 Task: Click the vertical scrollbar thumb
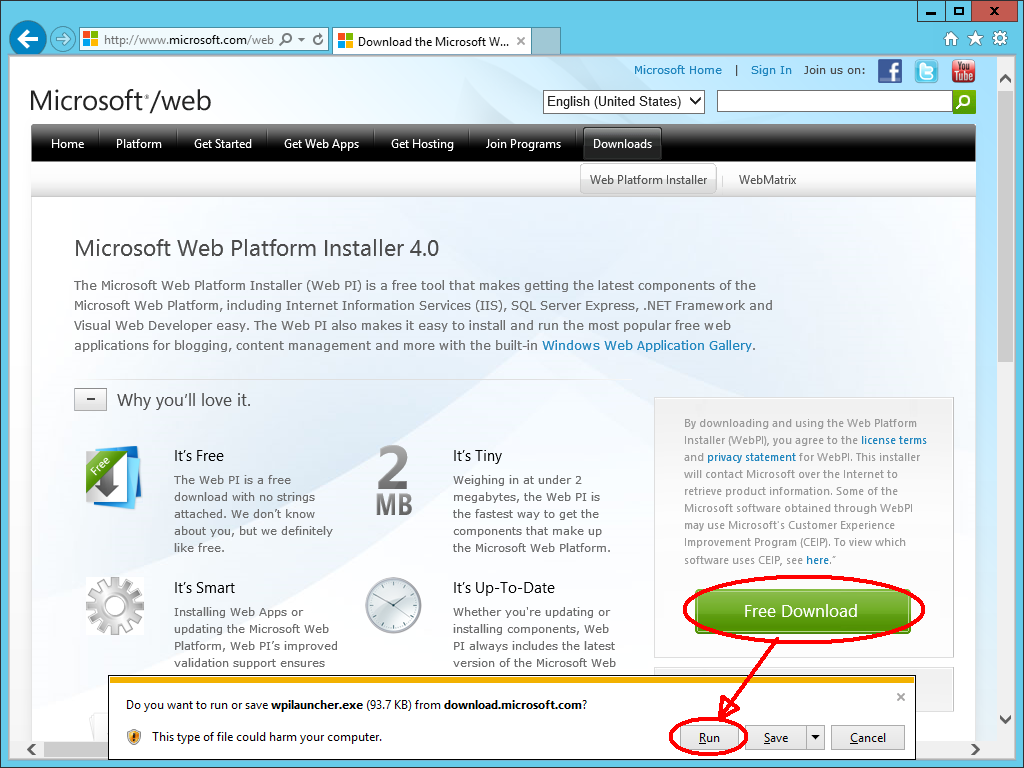tap(1006, 226)
